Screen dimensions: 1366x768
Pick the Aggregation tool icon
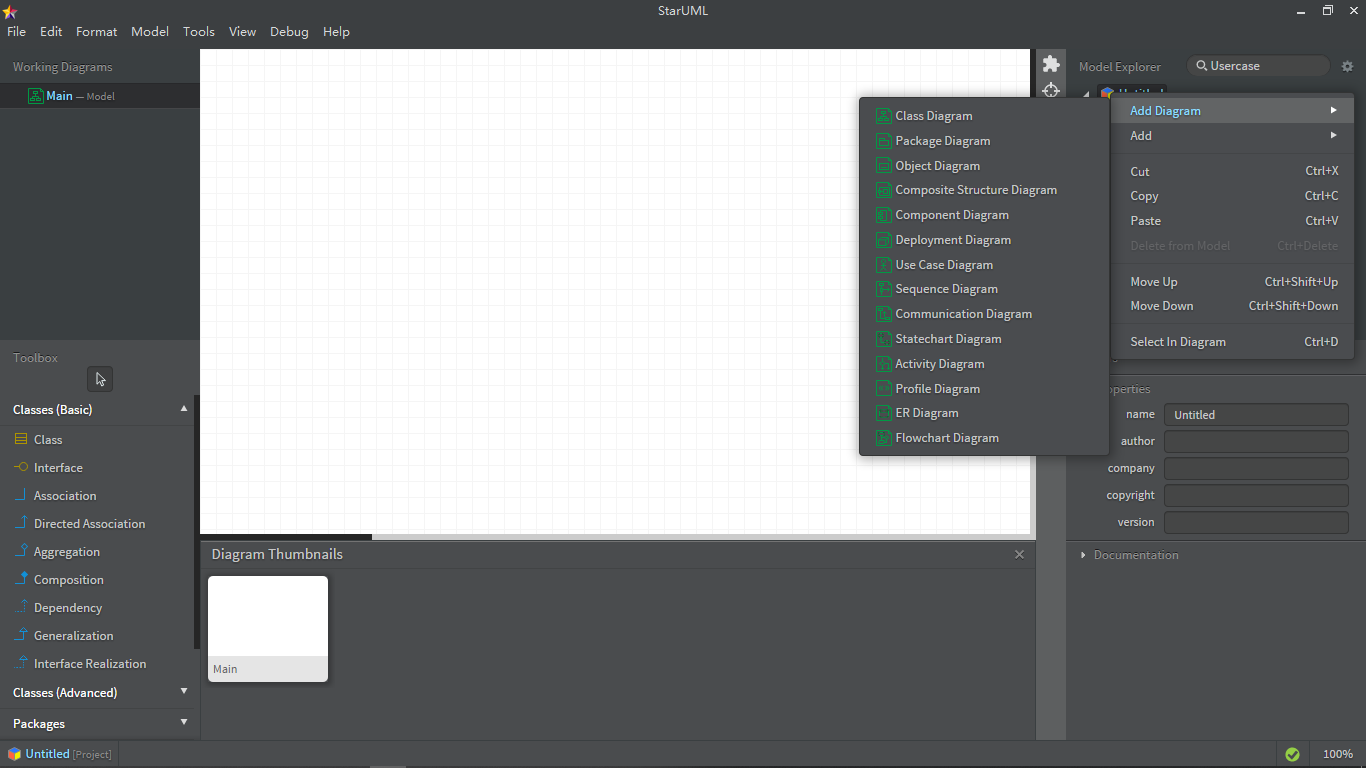pyautogui.click(x=21, y=551)
